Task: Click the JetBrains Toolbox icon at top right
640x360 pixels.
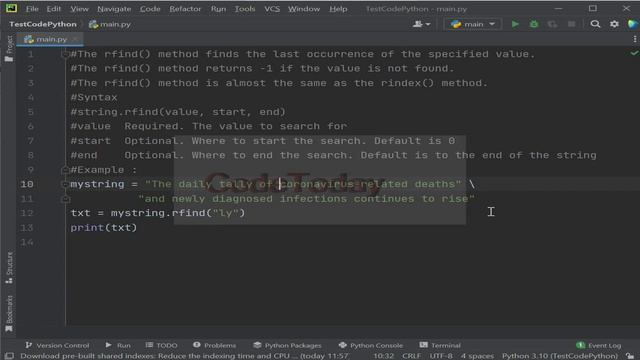Action: tap(633, 24)
